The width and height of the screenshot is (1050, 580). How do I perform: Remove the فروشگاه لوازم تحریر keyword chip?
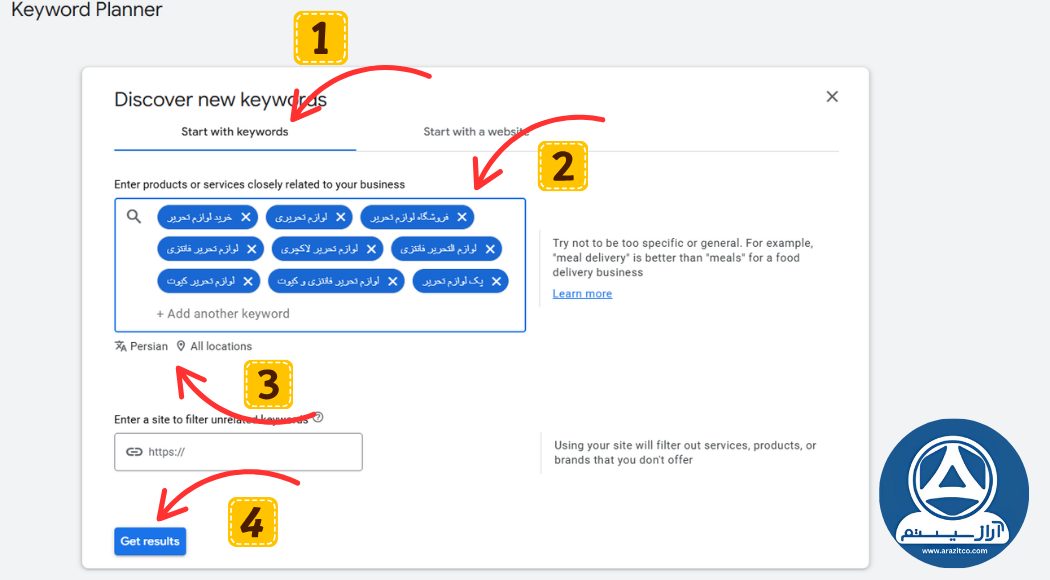[x=461, y=217]
